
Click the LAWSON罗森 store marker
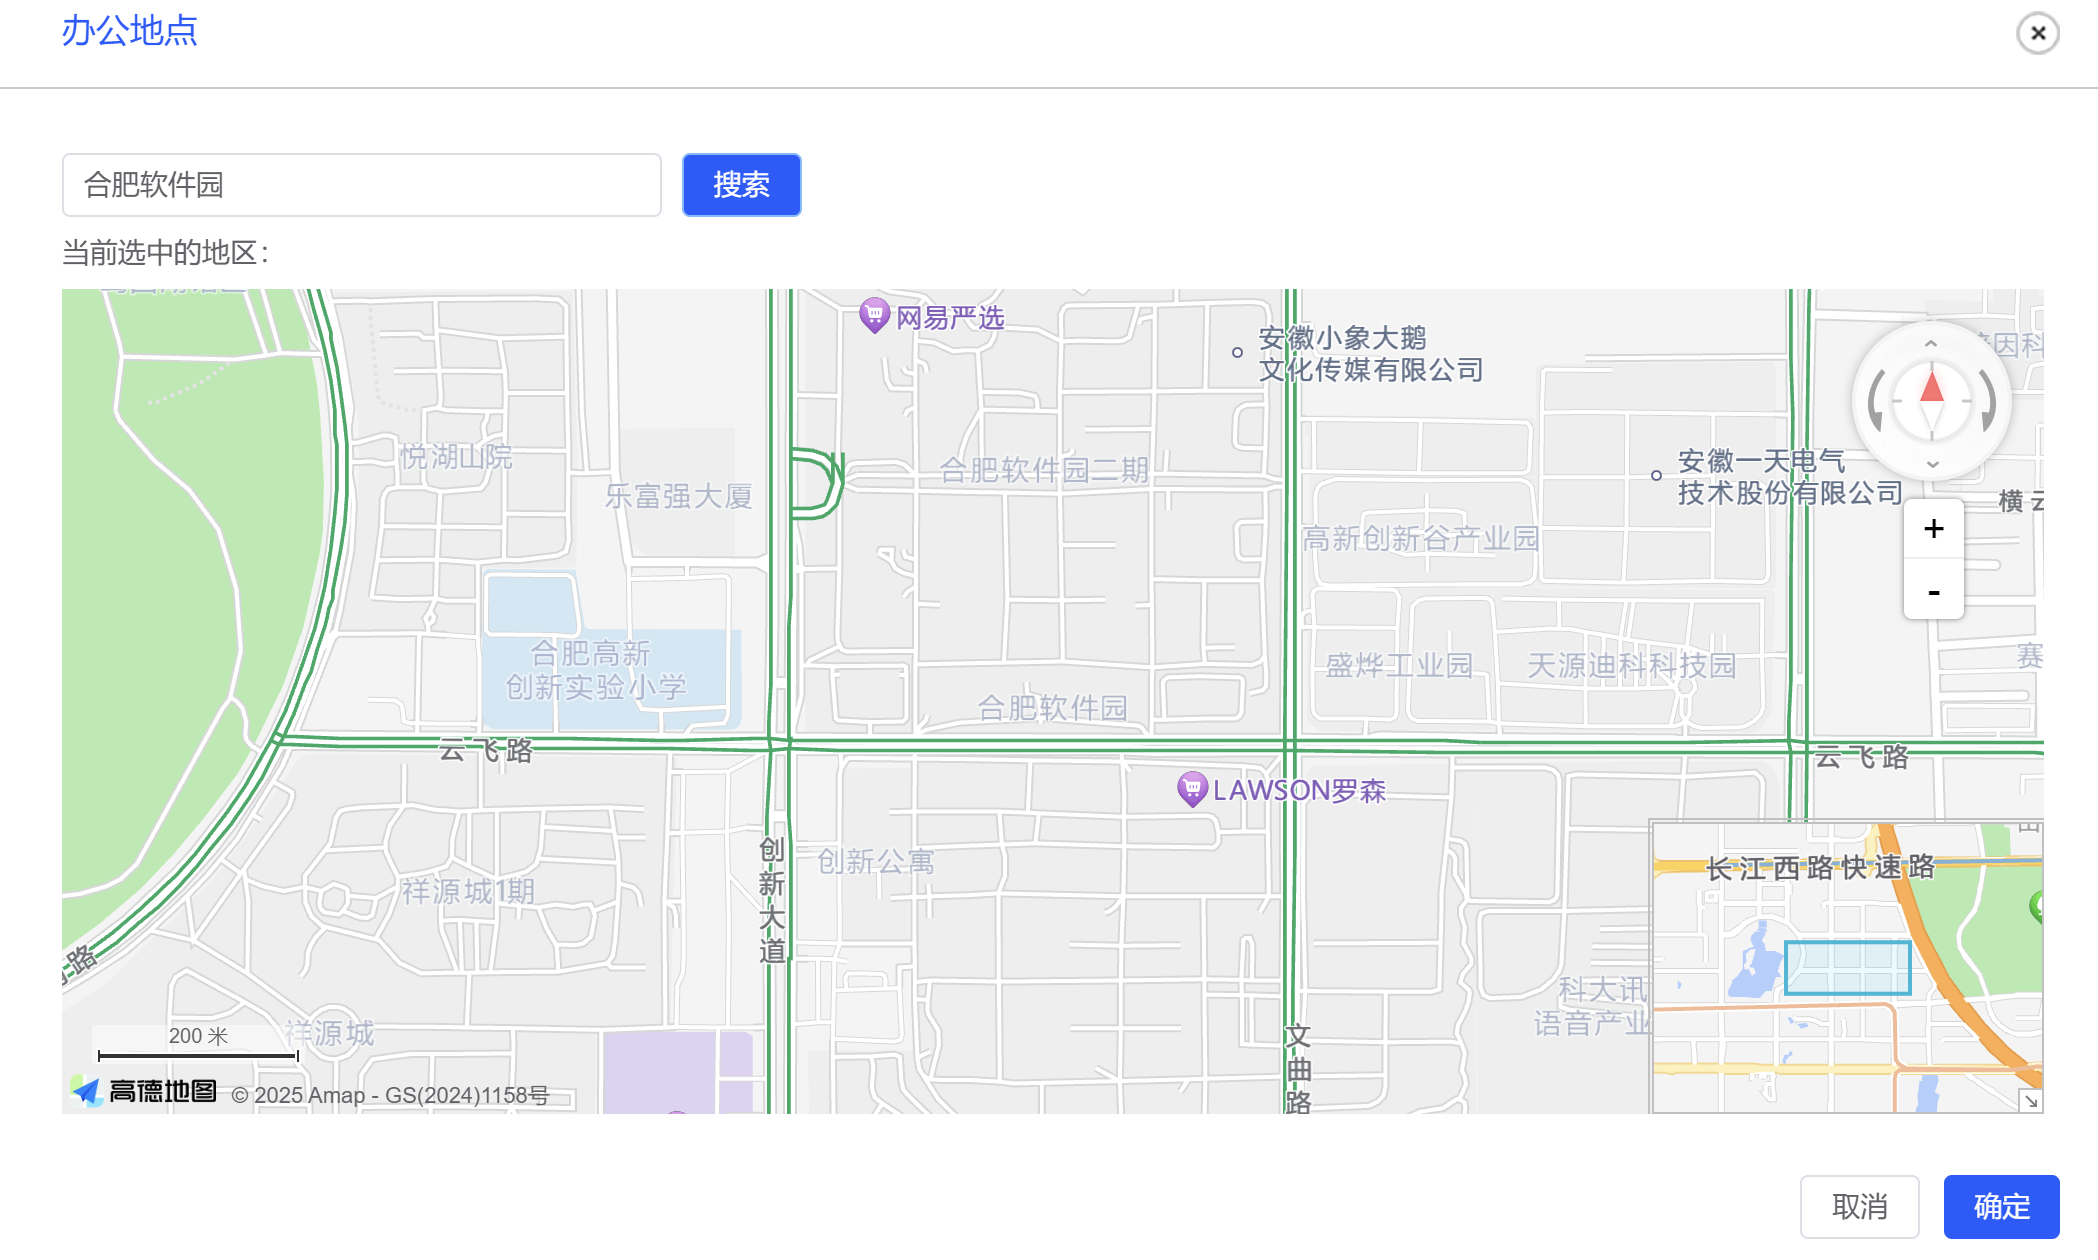[x=1192, y=789]
